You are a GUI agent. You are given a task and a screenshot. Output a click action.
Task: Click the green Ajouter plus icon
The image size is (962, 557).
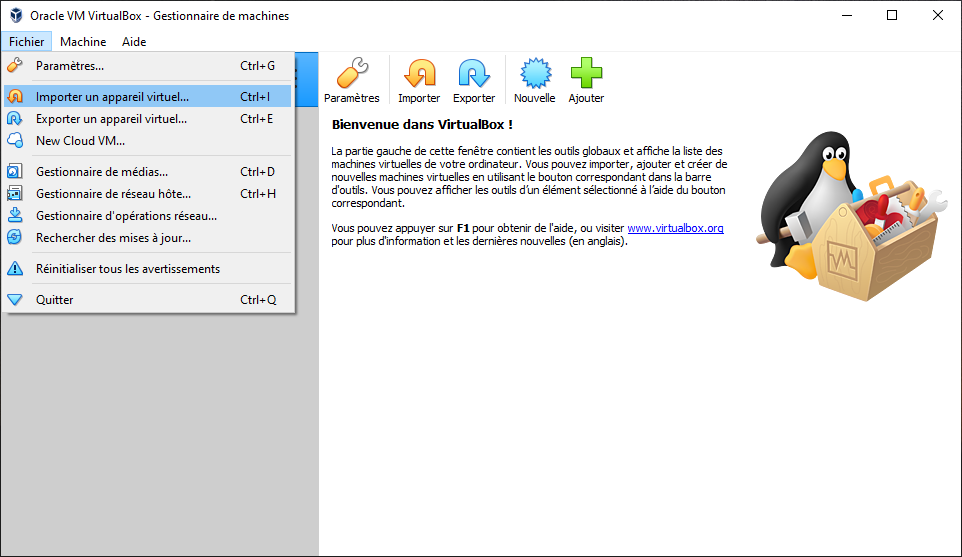[x=587, y=73]
